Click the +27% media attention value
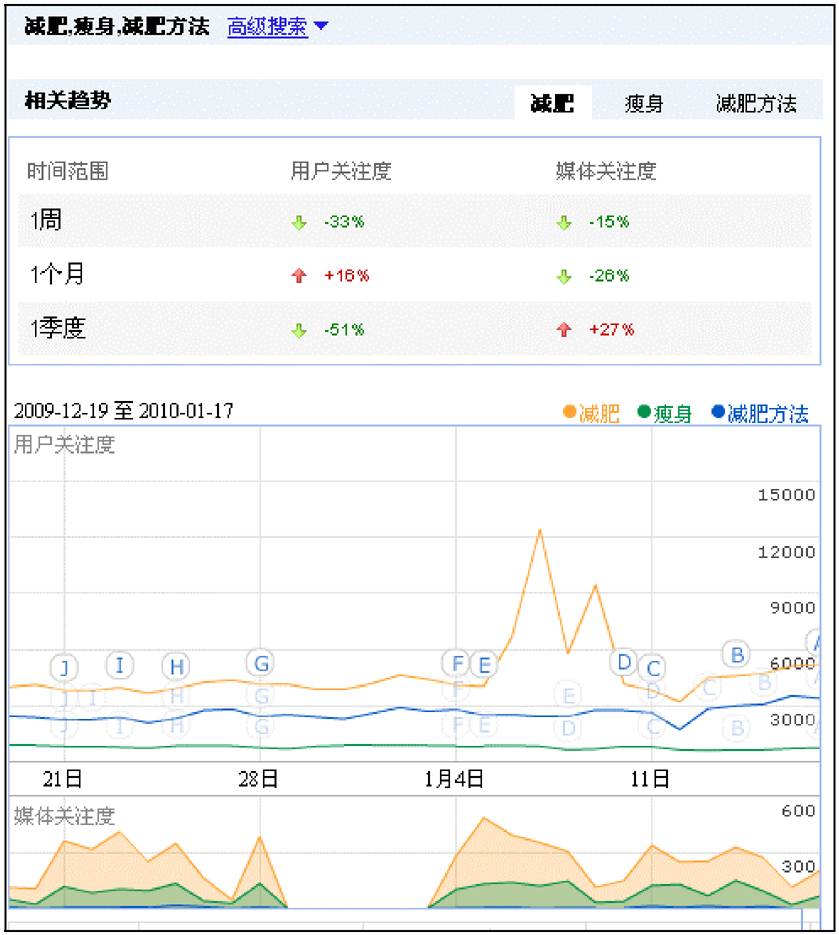Image resolution: width=839 pixels, height=935 pixels. point(611,329)
